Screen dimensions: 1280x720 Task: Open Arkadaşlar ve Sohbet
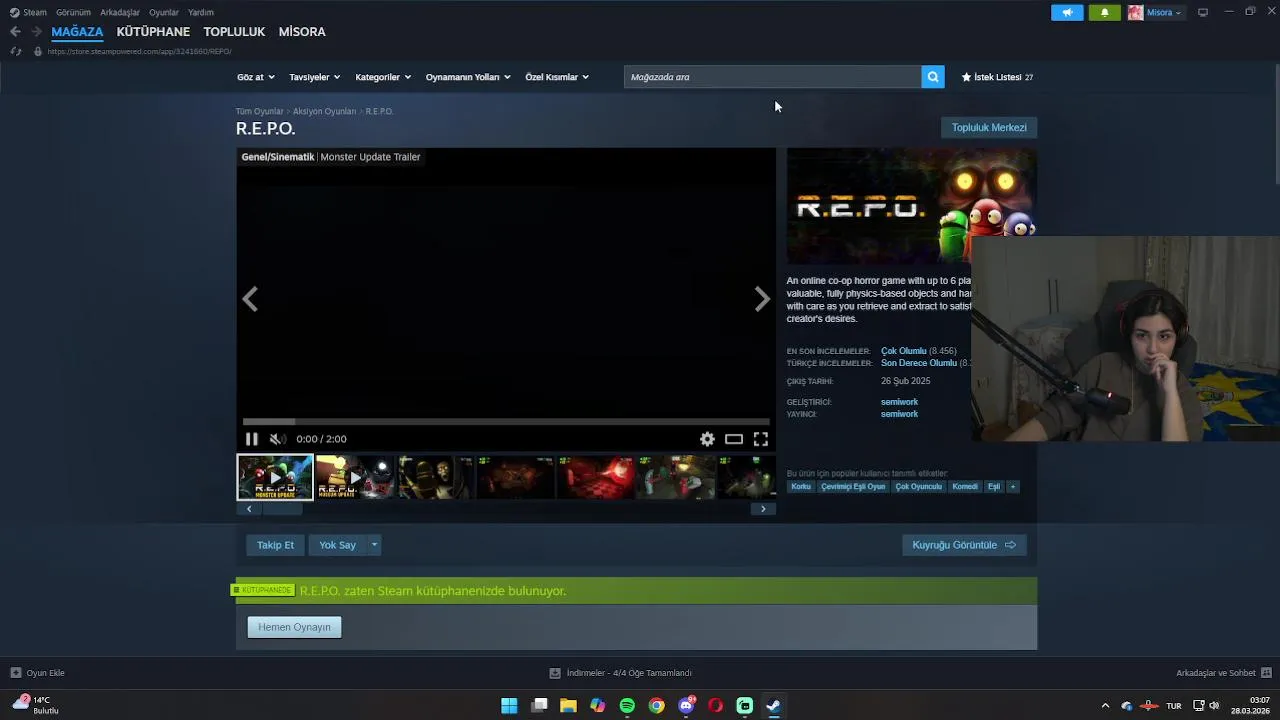(1224, 673)
